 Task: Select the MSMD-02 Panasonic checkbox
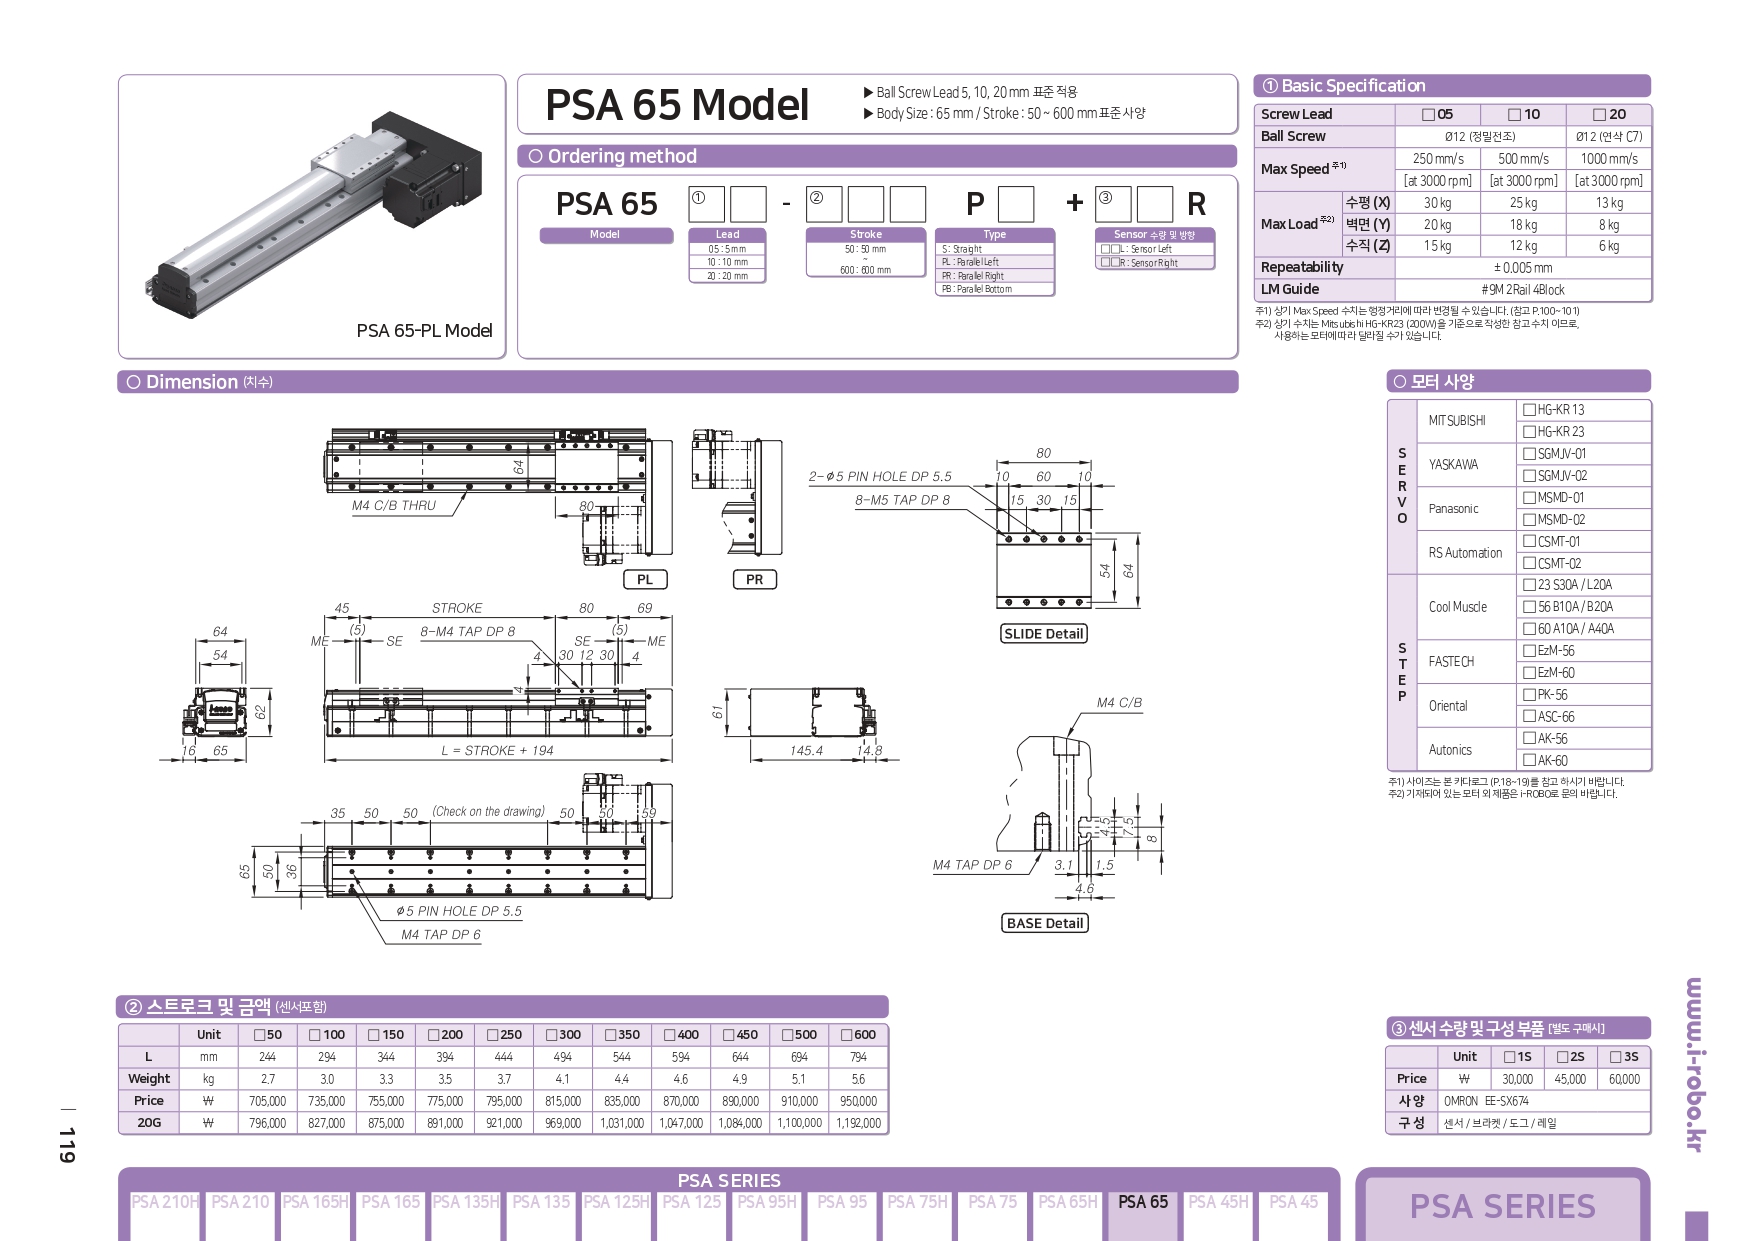(x=1529, y=520)
